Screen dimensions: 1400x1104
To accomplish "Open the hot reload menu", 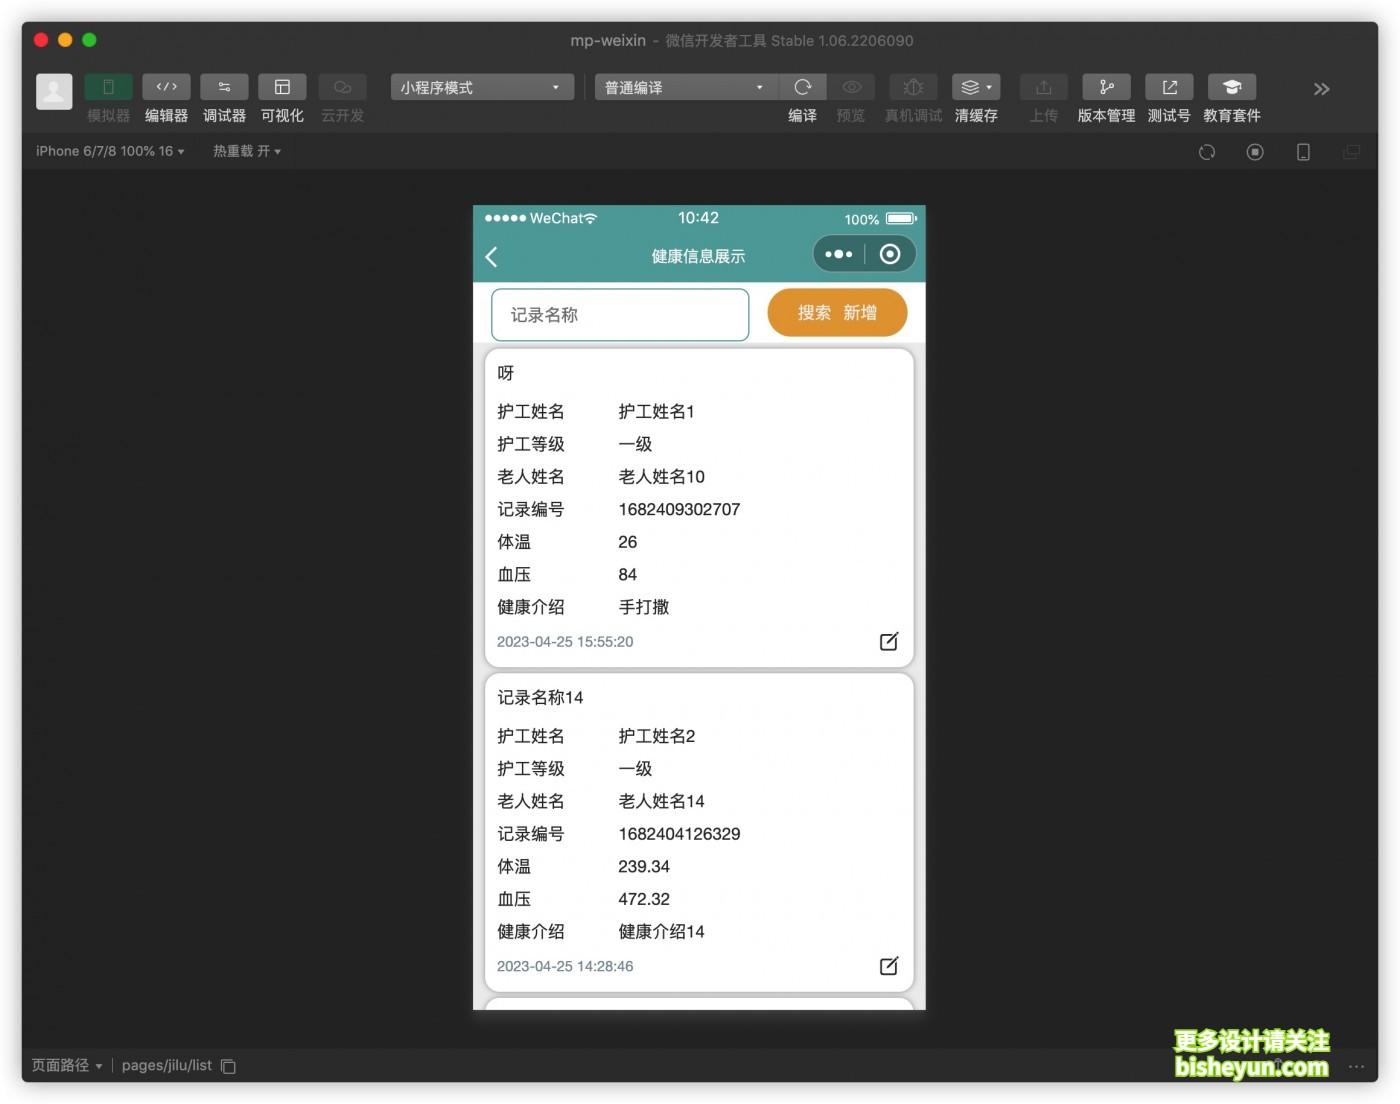I will pos(246,152).
